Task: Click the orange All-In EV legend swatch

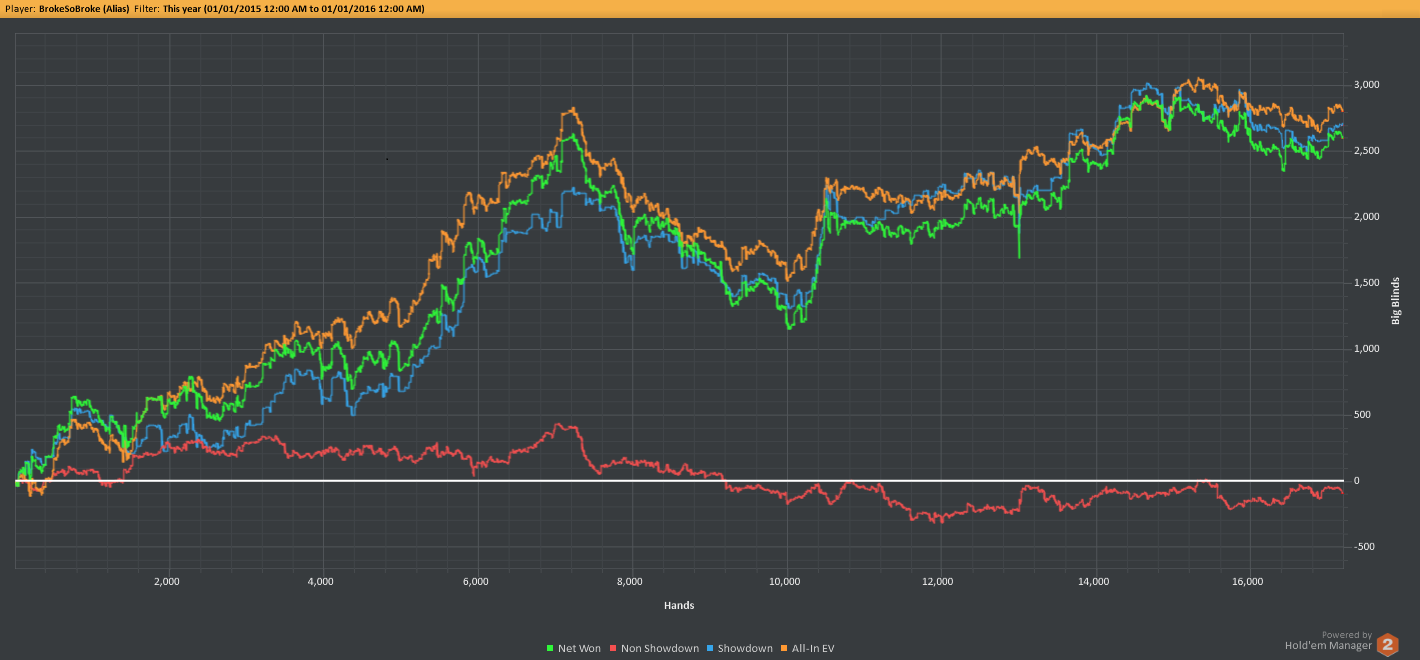Action: (784, 649)
